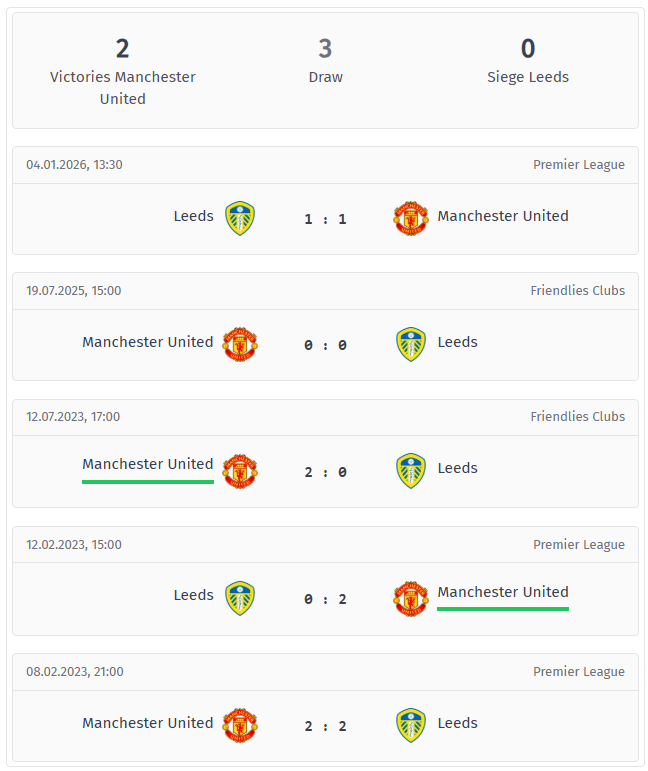Select Friendlies Clubs label on 19.07.2025 match
The image size is (648, 771).
577,291
